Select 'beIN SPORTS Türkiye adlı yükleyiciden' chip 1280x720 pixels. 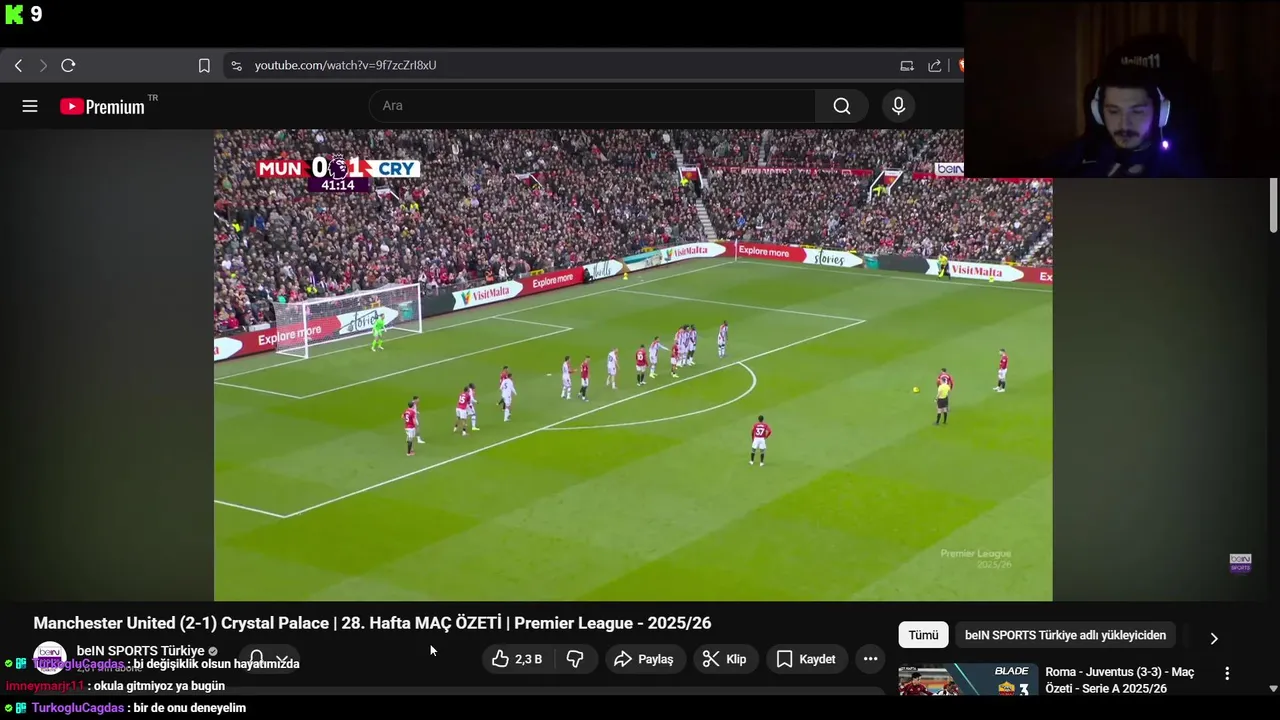click(x=1065, y=635)
